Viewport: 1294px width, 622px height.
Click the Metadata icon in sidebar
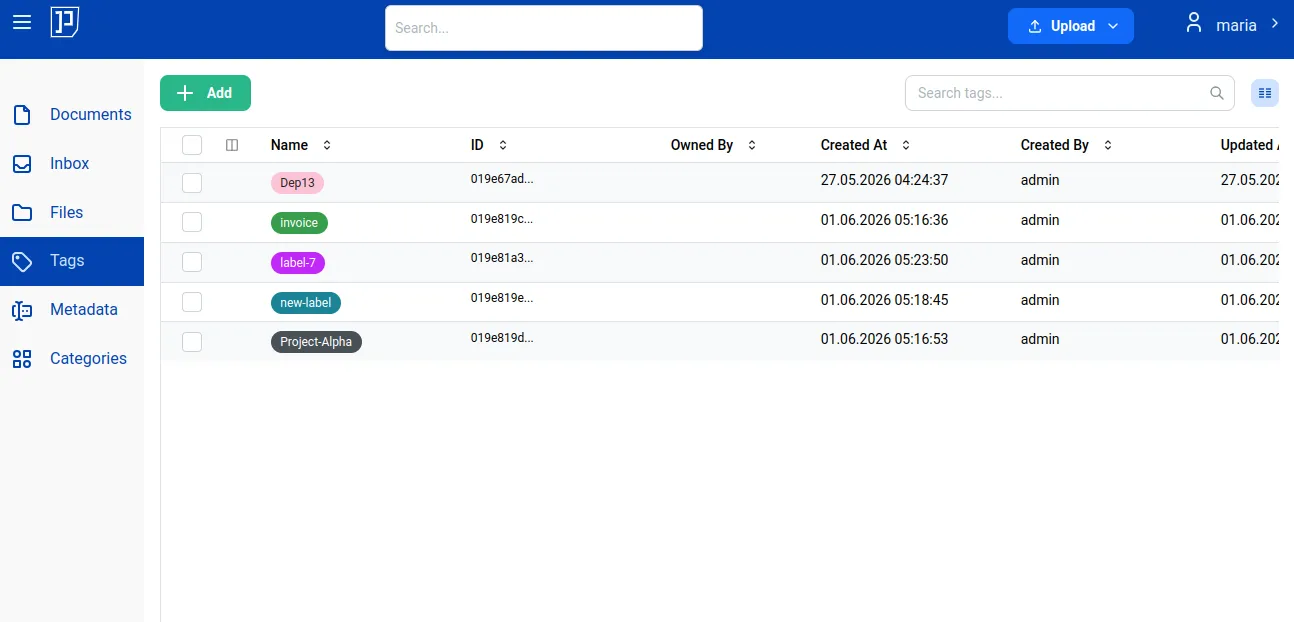tap(22, 310)
